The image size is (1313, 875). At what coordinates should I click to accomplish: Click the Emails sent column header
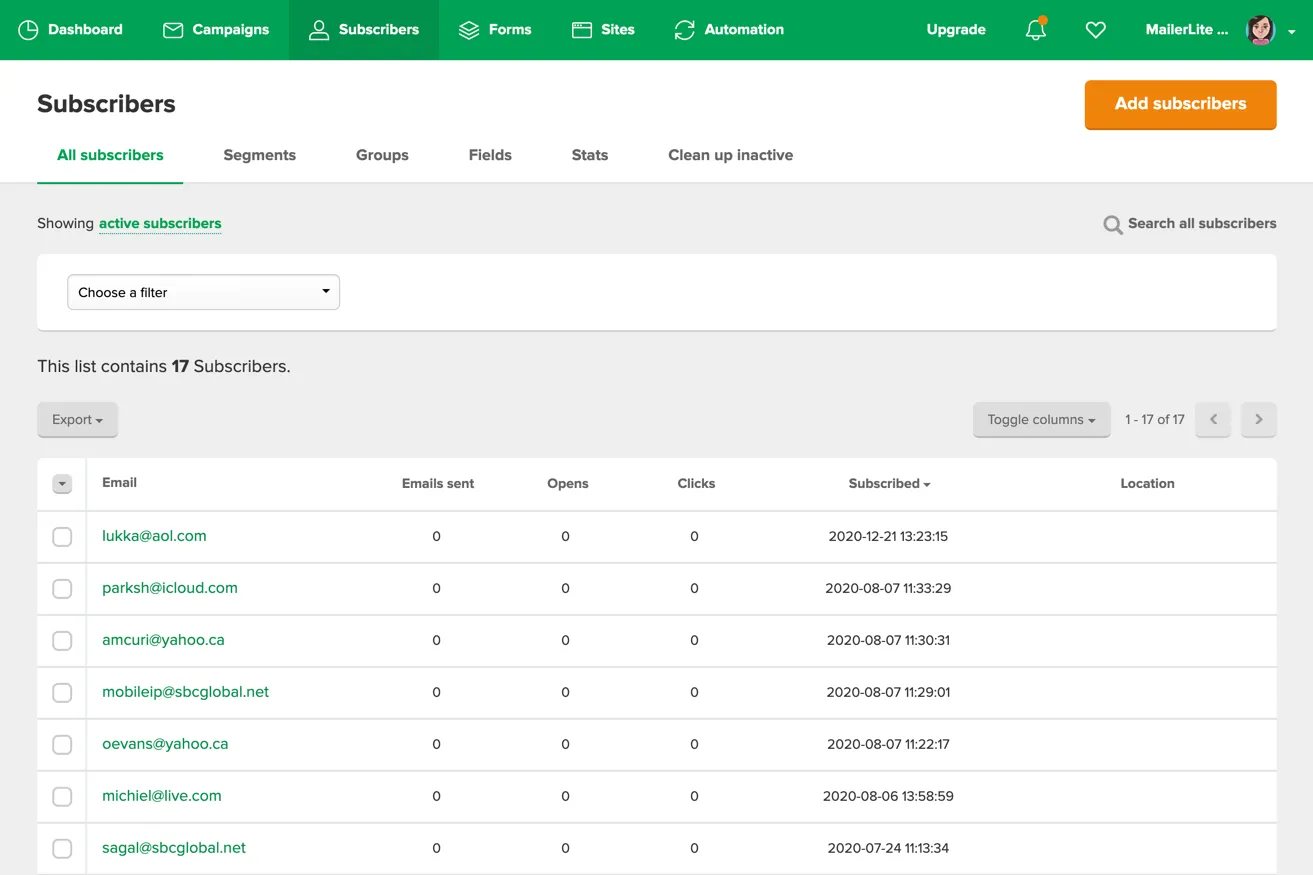[438, 484]
